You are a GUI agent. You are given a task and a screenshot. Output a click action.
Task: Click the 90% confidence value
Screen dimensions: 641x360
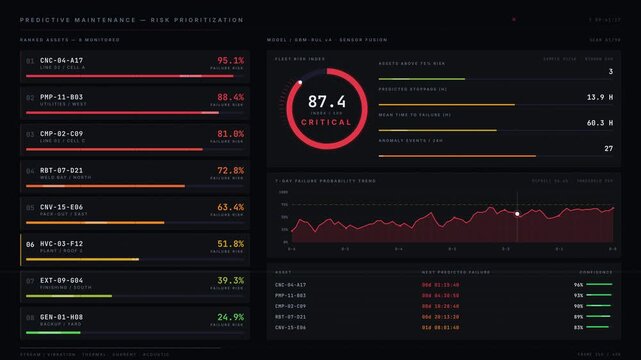tap(578, 306)
